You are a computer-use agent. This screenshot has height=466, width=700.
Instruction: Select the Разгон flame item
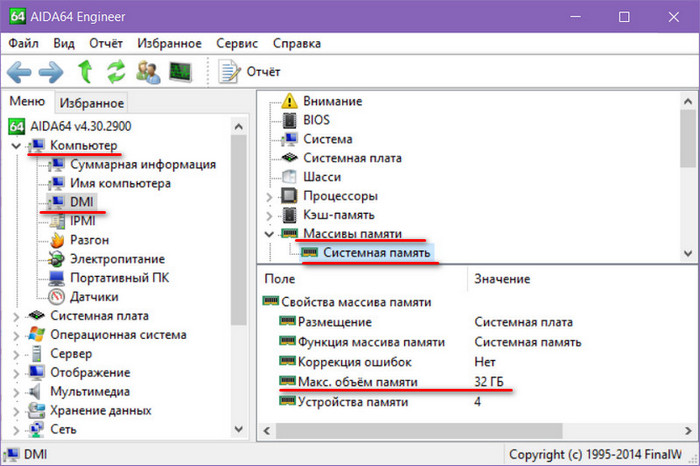[x=89, y=240]
